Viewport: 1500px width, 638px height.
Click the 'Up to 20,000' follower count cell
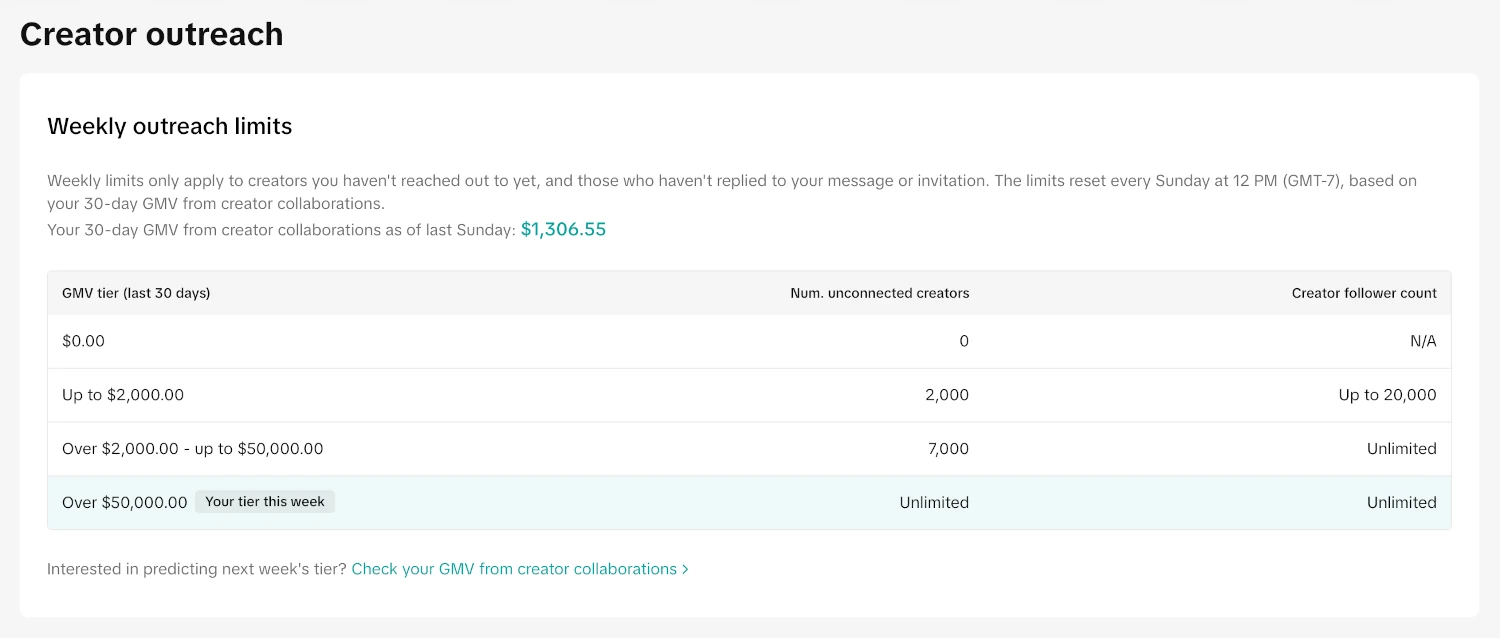pos(1387,395)
